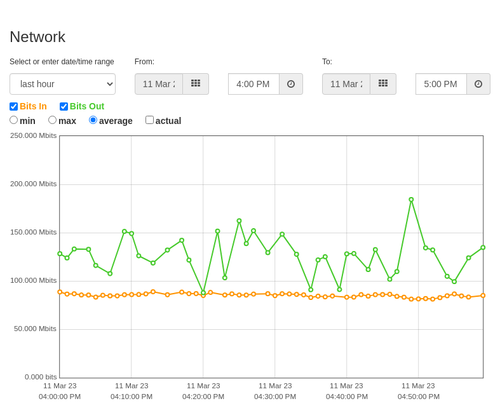Click the To time field 5:00 PM

(x=441, y=84)
